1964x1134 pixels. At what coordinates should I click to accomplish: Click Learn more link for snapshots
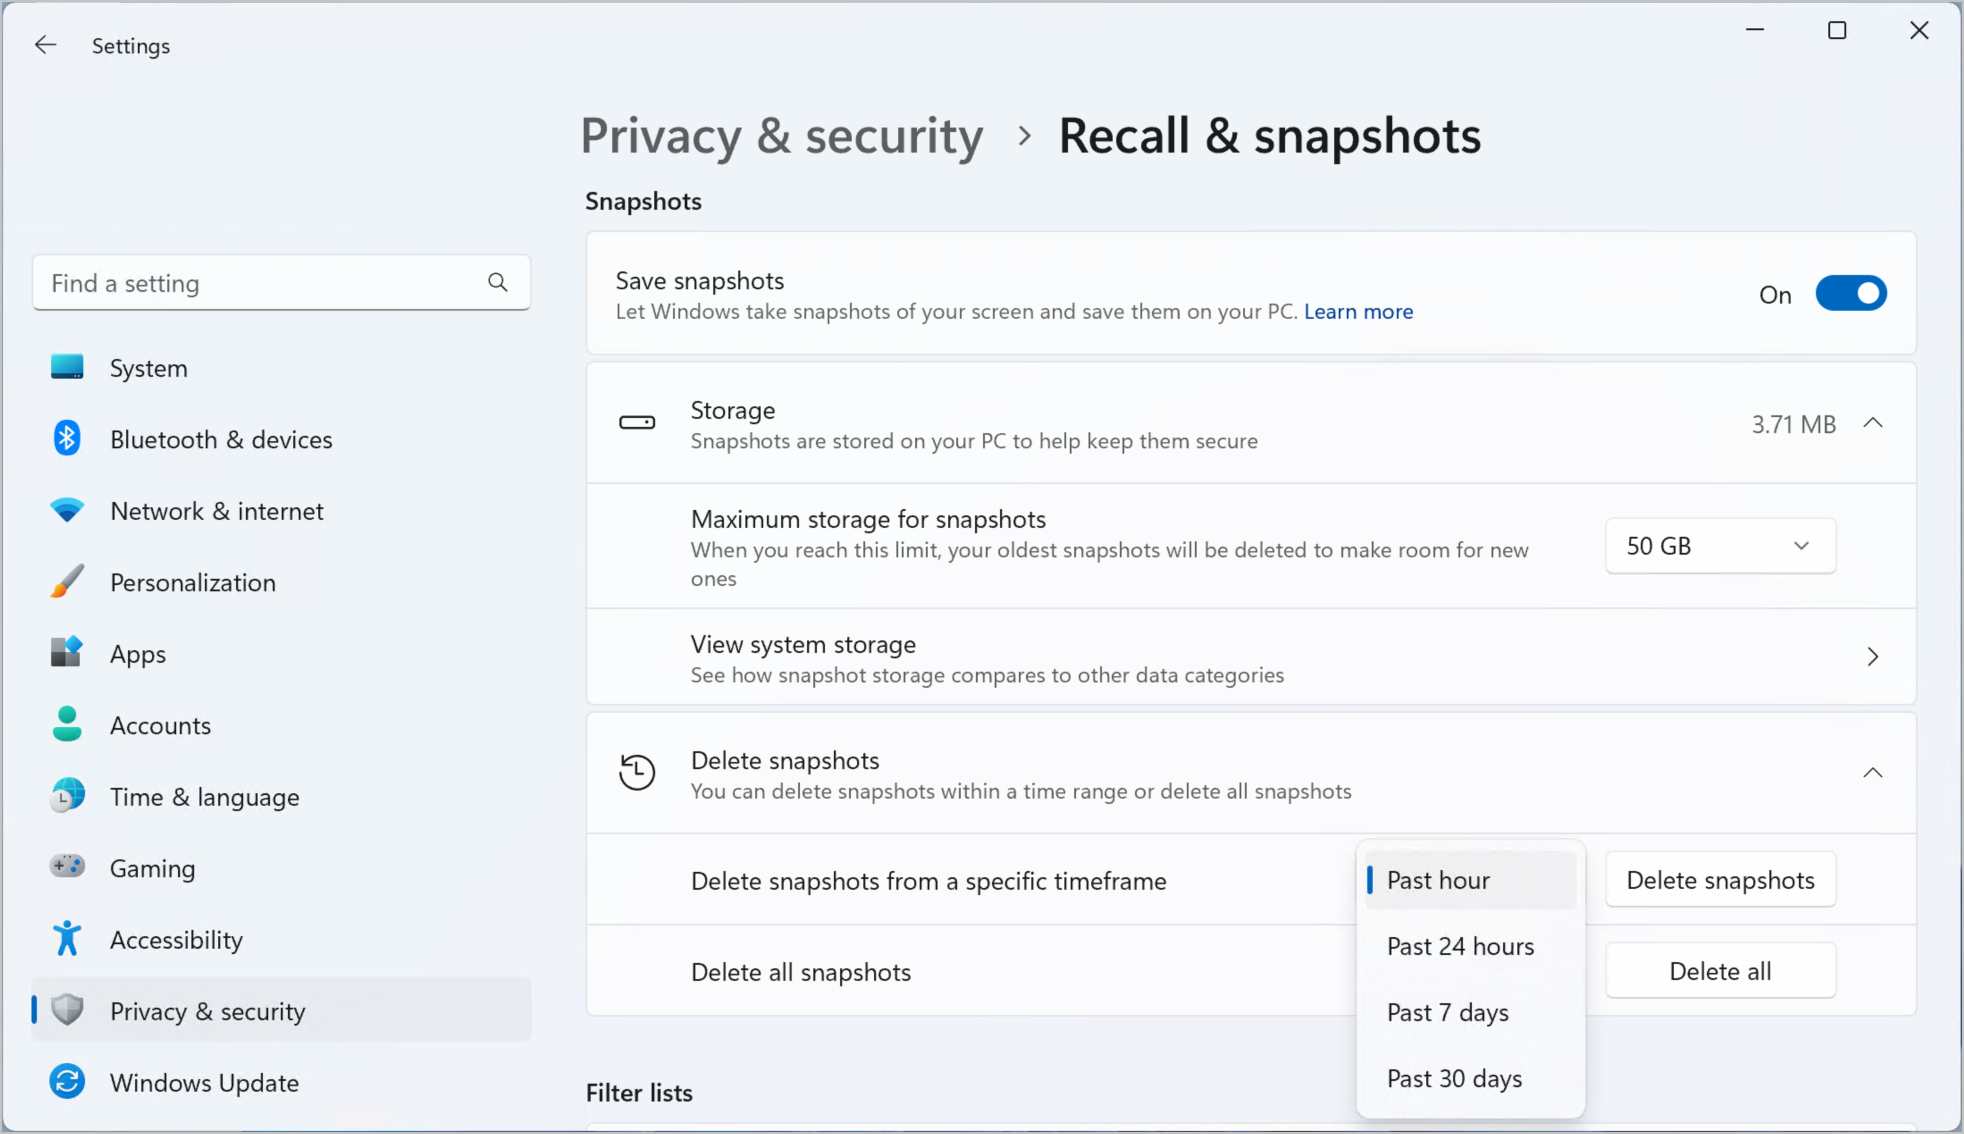pyautogui.click(x=1358, y=310)
